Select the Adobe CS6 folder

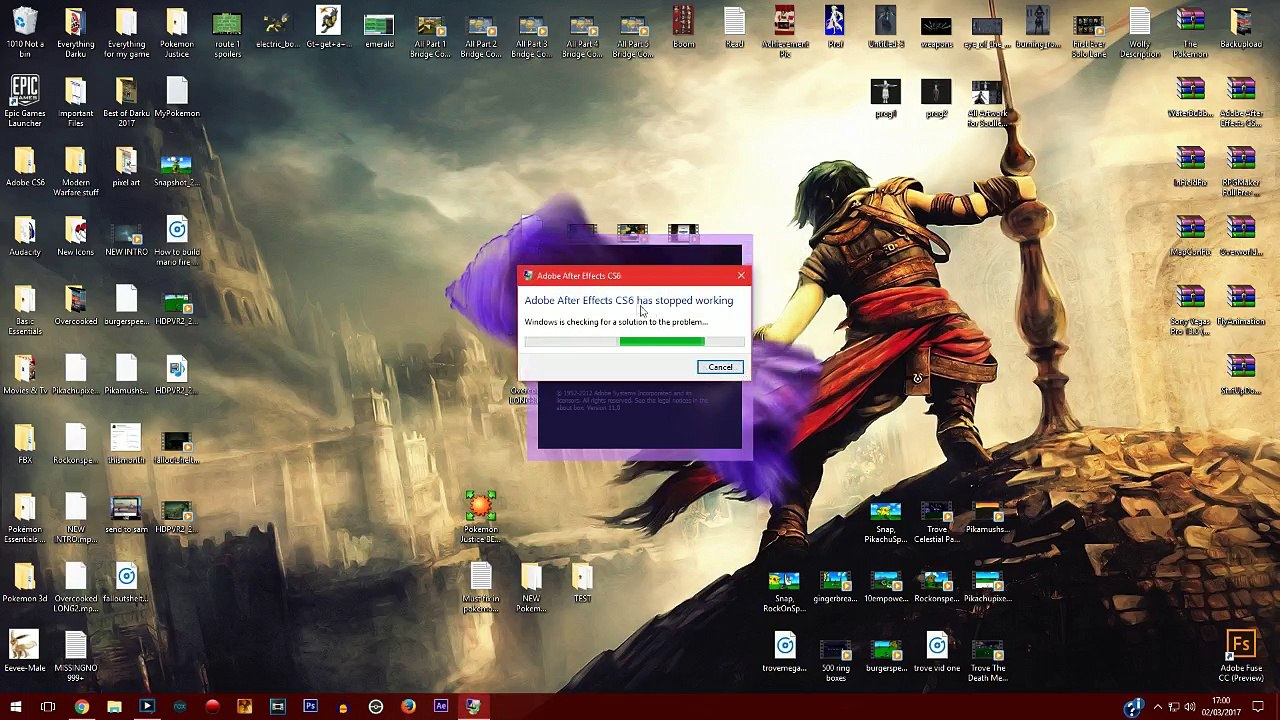coord(25,165)
